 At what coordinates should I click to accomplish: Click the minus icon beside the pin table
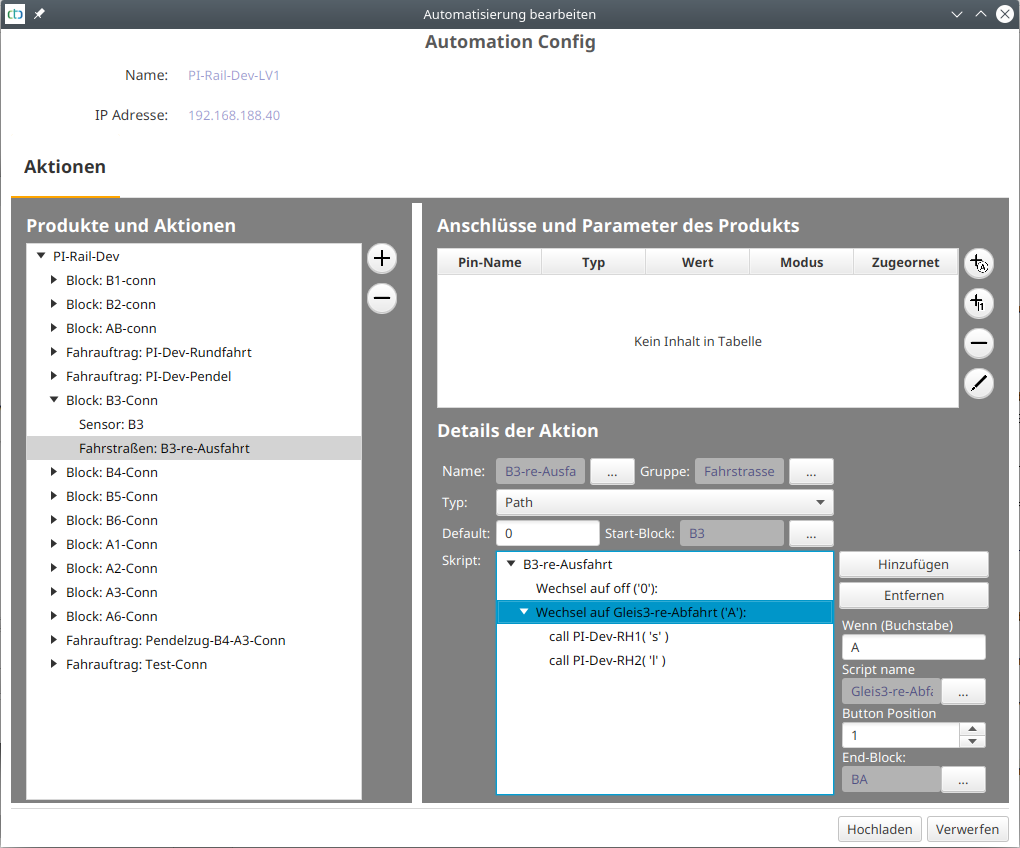[x=978, y=344]
